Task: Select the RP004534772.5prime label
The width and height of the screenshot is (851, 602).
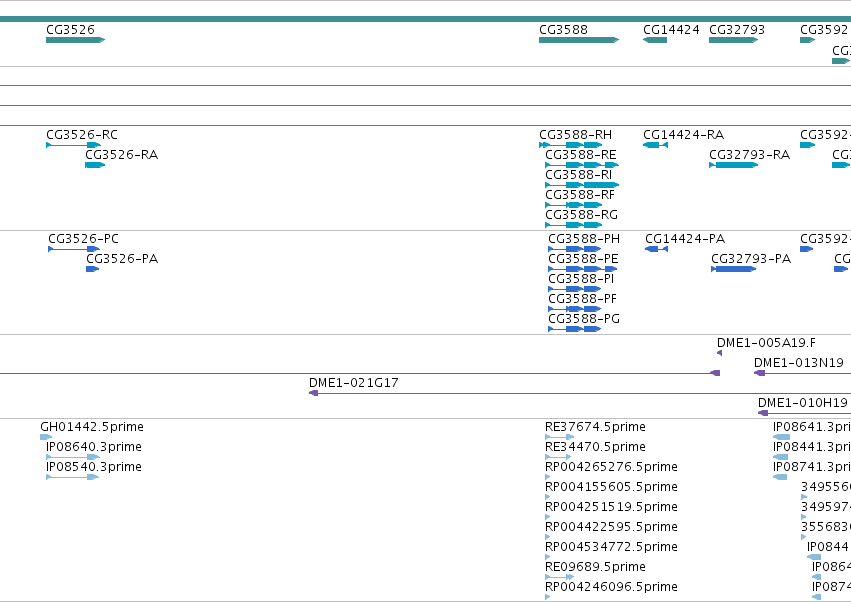Action: [x=611, y=548]
